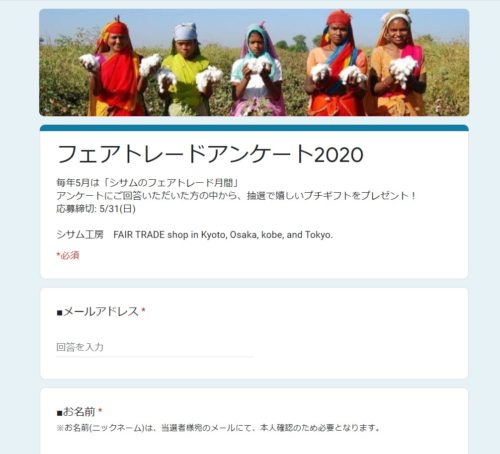Click the シサム工房 FAIR TRADE shop description line
The width and height of the screenshot is (500, 454).
(x=194, y=235)
